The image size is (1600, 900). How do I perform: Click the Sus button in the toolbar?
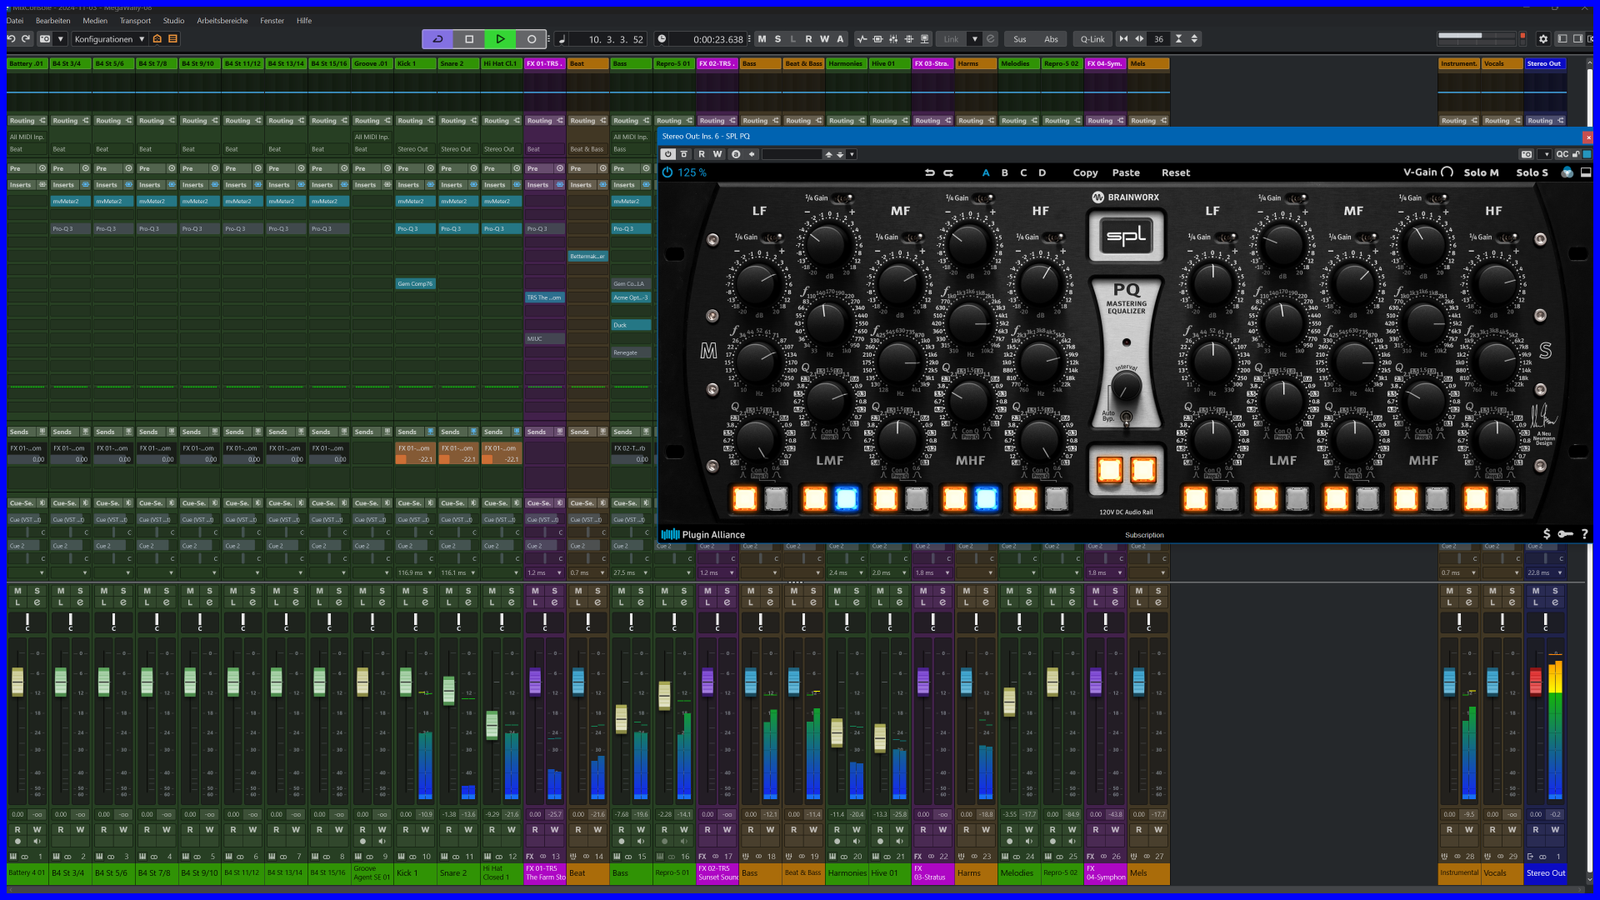[x=1019, y=39]
